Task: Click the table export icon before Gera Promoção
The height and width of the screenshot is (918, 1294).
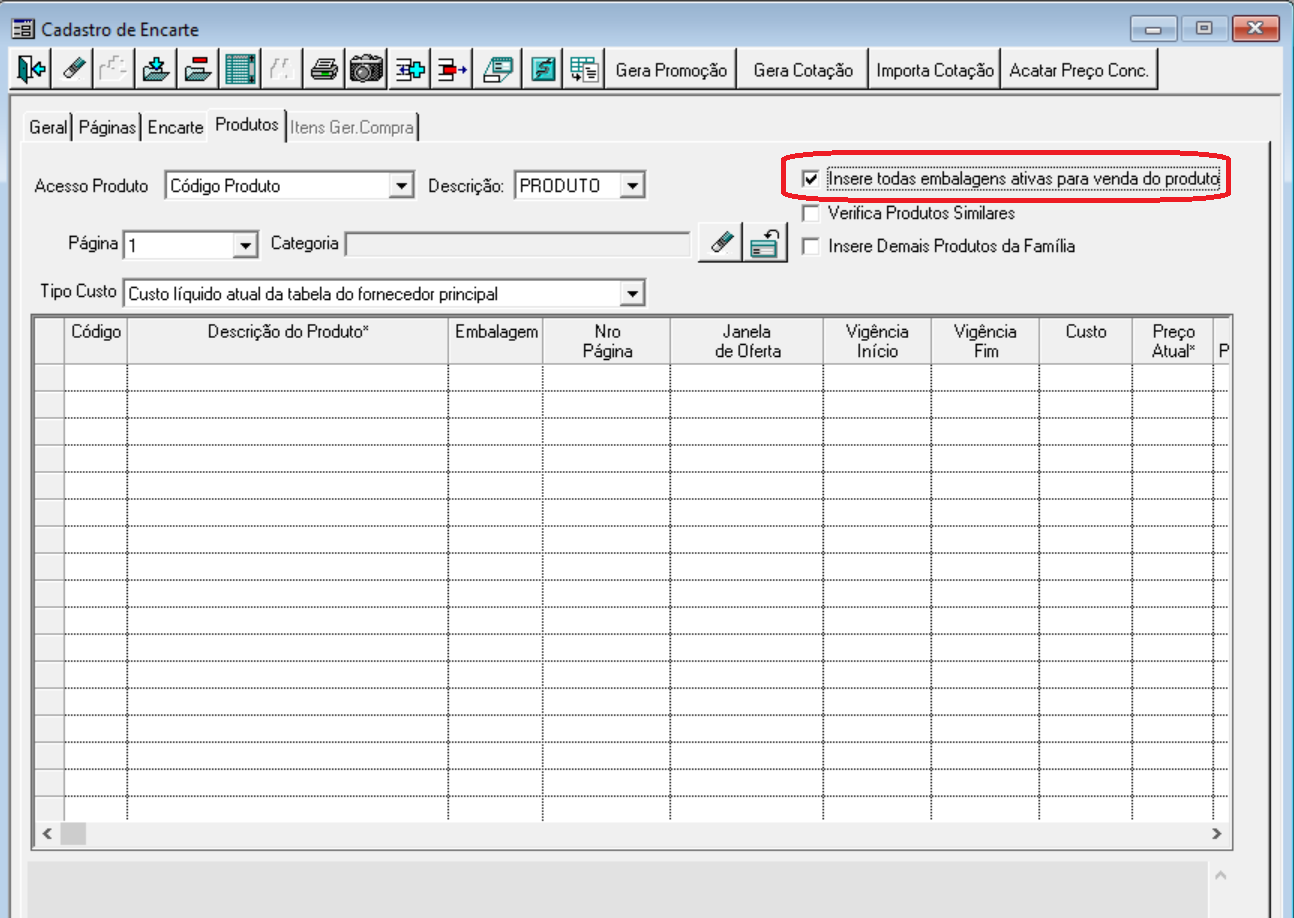Action: click(585, 70)
